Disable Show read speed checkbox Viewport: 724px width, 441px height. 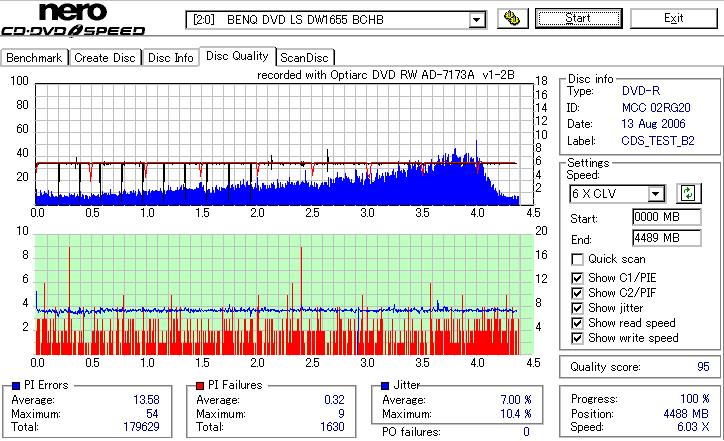[577, 323]
